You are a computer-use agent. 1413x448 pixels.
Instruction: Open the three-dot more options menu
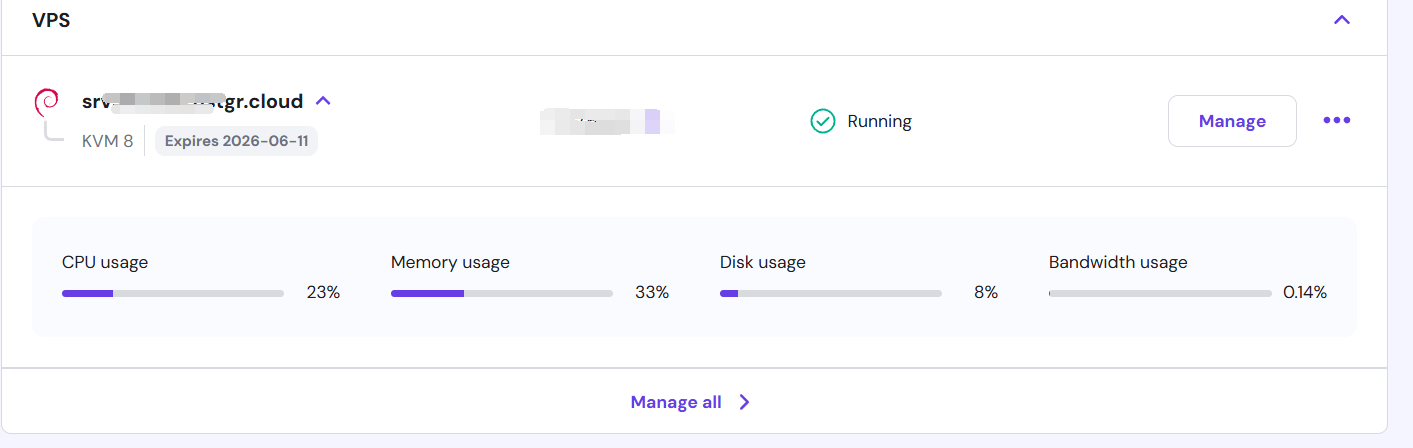tap(1336, 120)
